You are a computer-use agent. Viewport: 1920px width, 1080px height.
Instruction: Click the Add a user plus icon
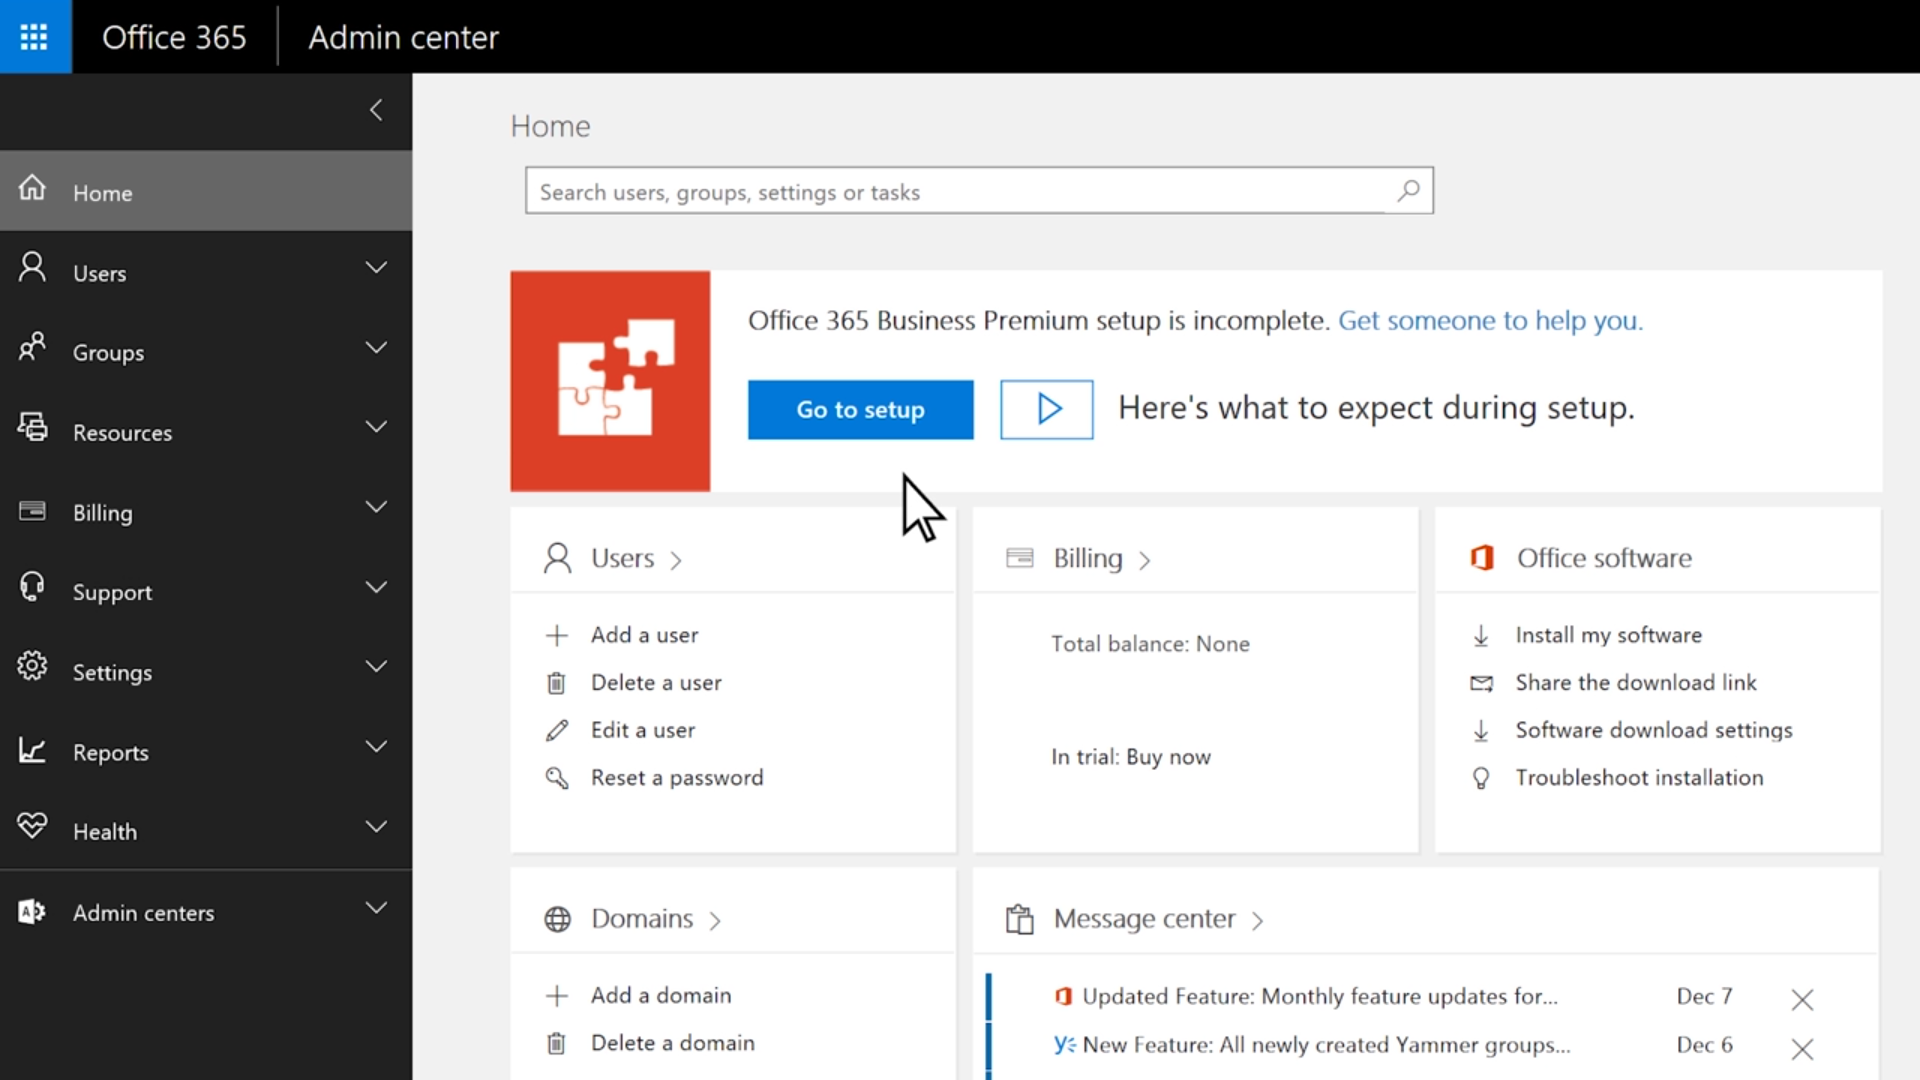[557, 636]
